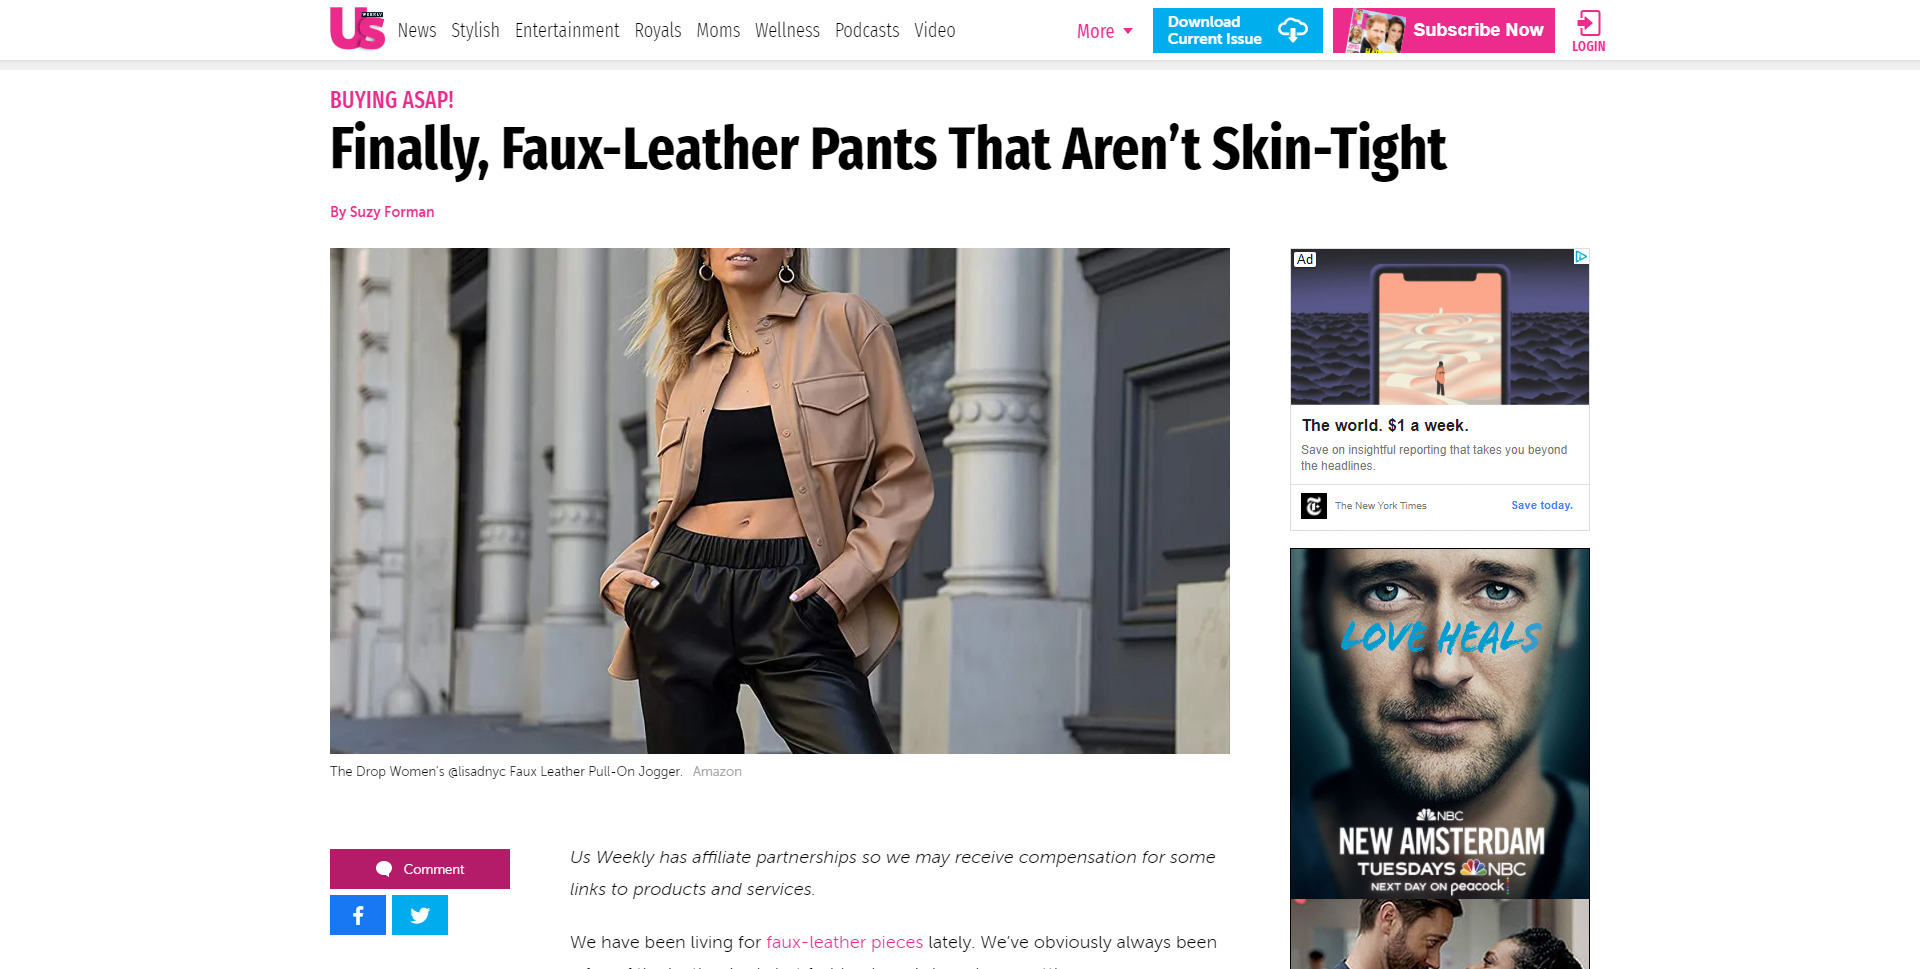1920x969 pixels.
Task: Click the Login icon
Action: click(x=1588, y=30)
